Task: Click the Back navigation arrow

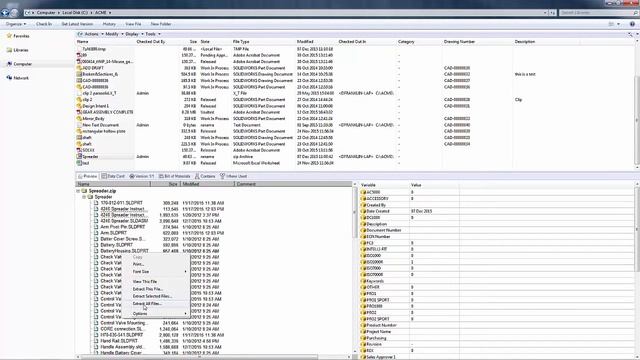Action: pos(5,13)
